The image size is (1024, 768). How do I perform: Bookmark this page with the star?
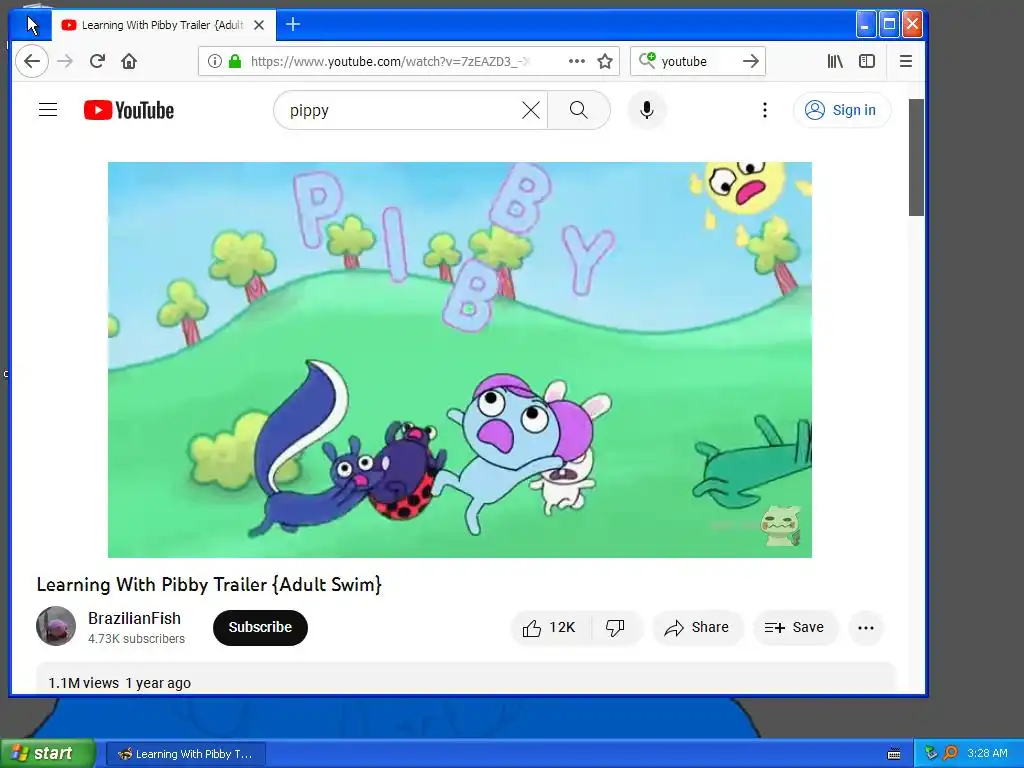[605, 61]
